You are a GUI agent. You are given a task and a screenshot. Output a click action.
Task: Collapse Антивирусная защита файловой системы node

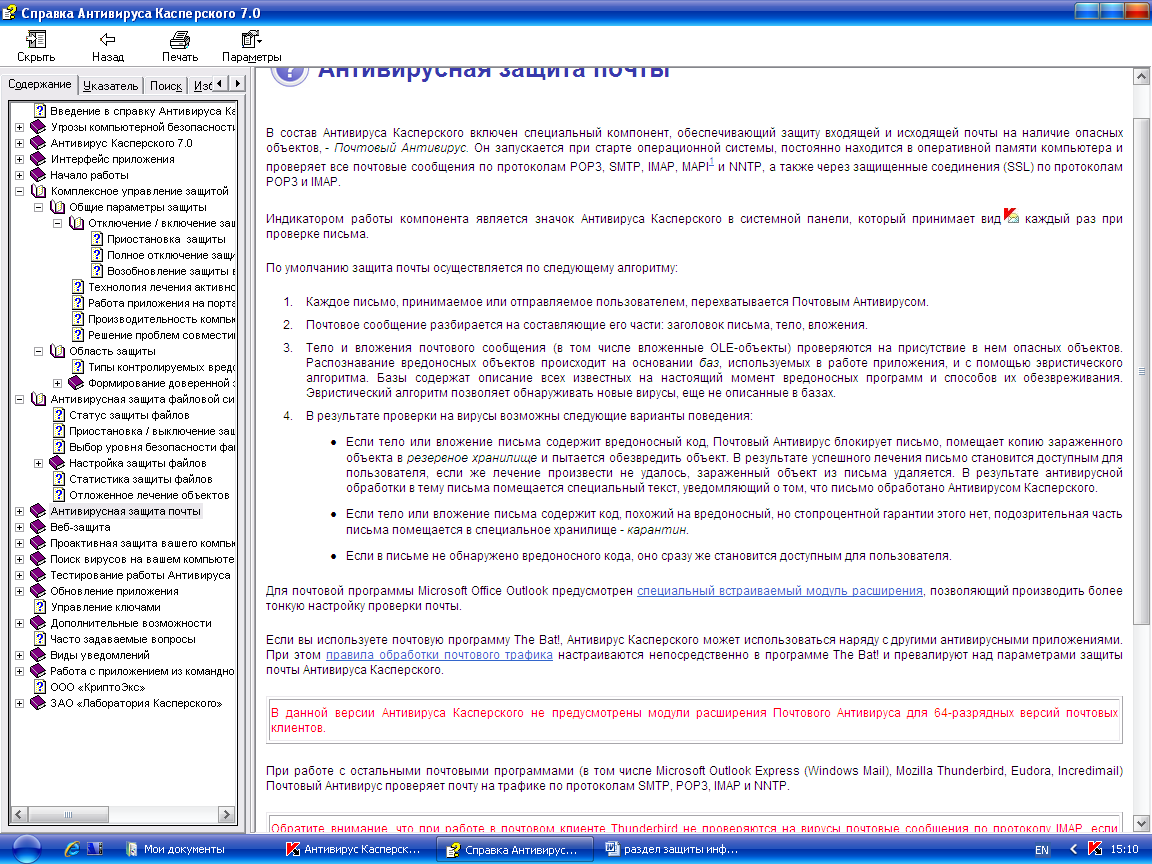(20, 399)
